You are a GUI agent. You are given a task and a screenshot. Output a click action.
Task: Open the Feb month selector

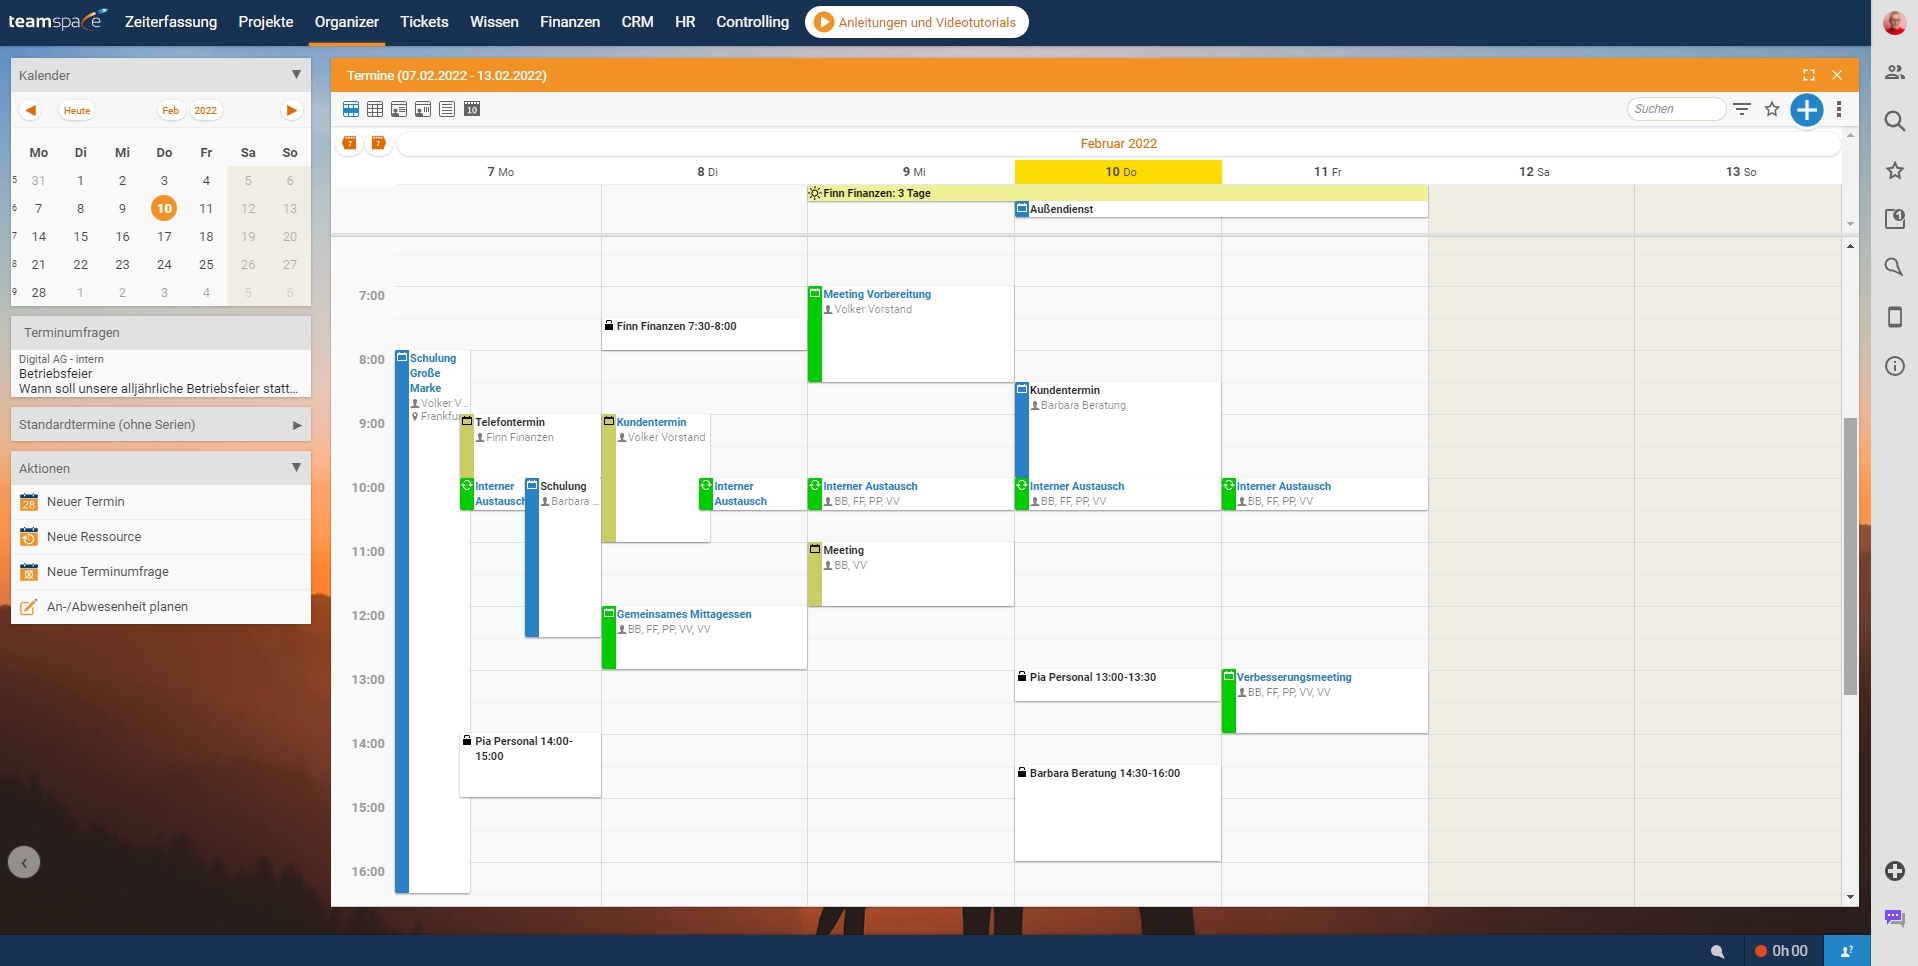click(171, 110)
